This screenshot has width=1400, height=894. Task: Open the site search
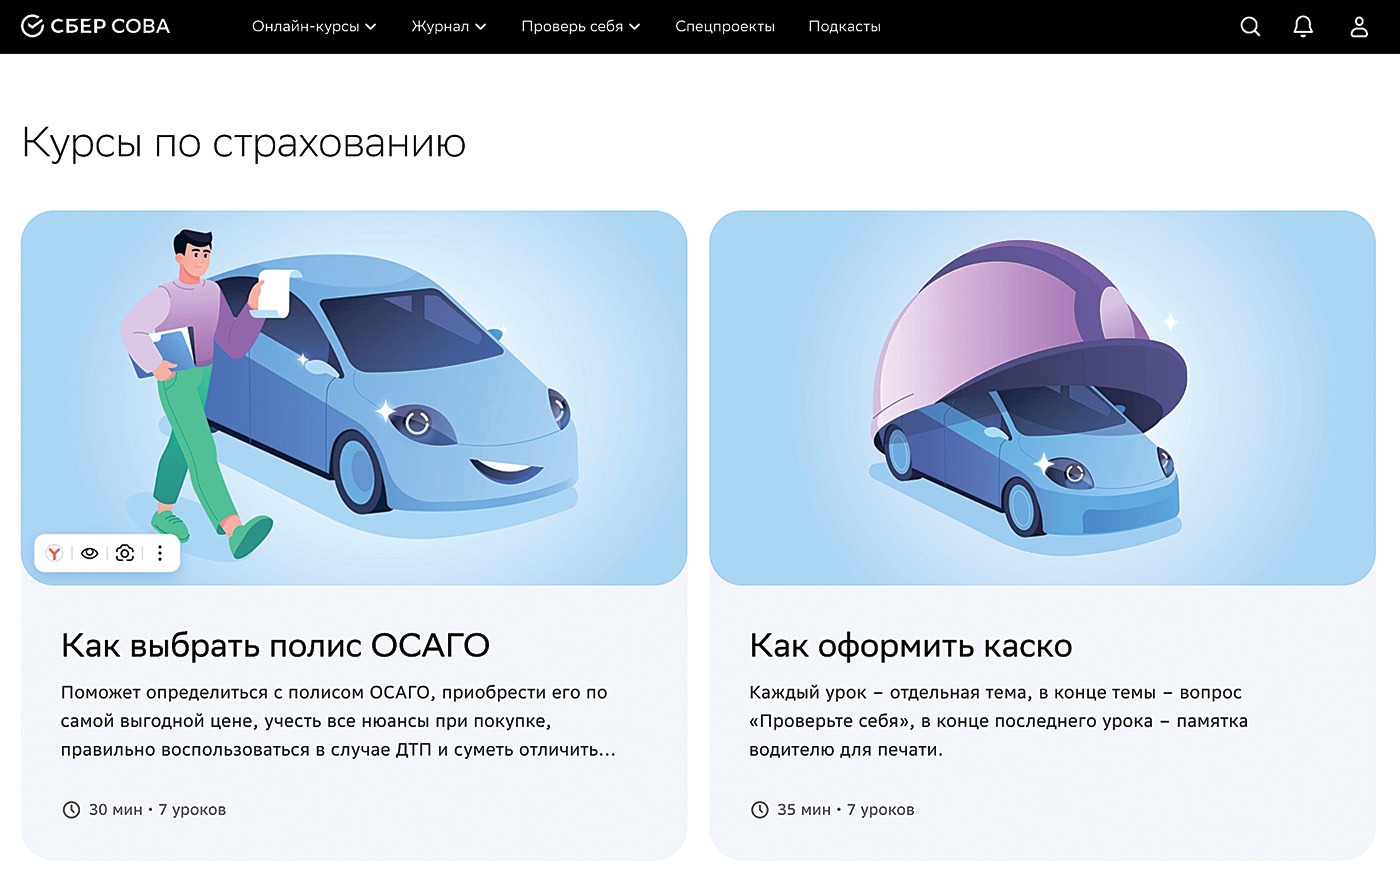(x=1250, y=27)
